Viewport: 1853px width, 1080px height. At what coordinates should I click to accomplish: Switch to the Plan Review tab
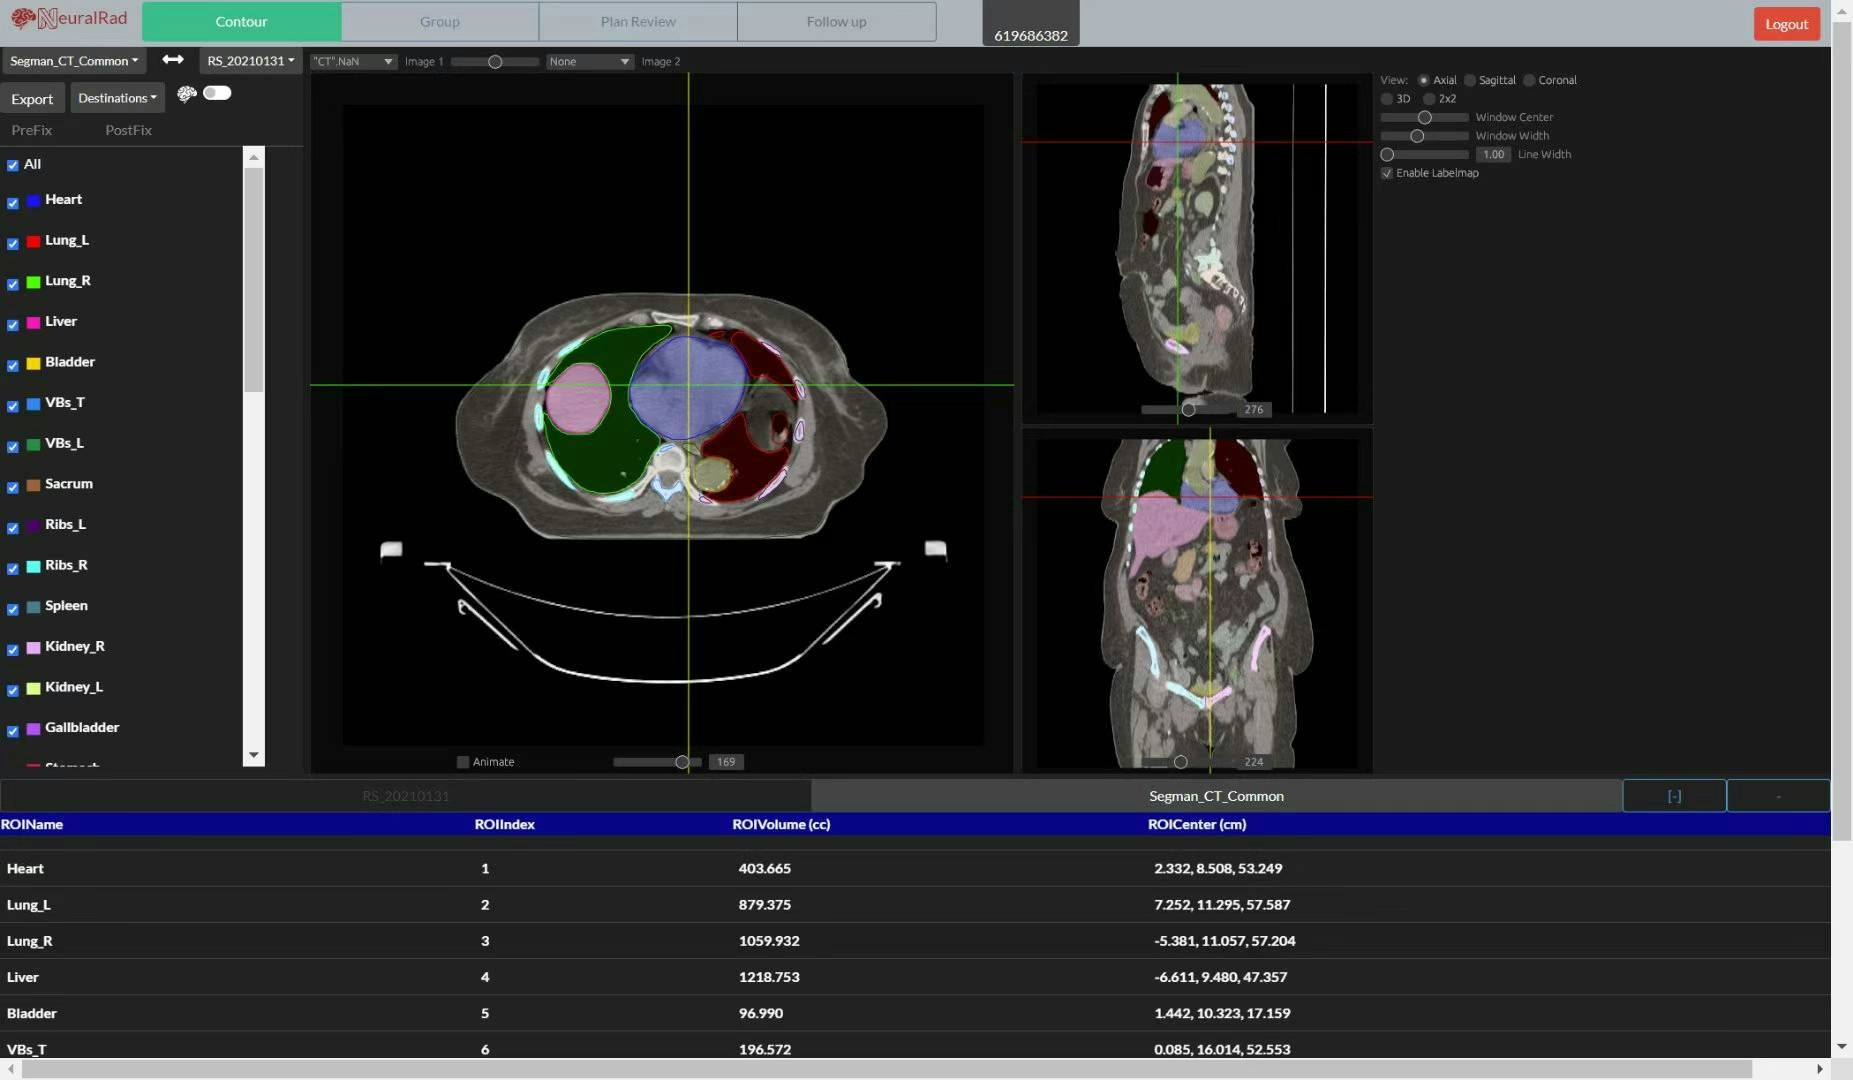tap(638, 22)
